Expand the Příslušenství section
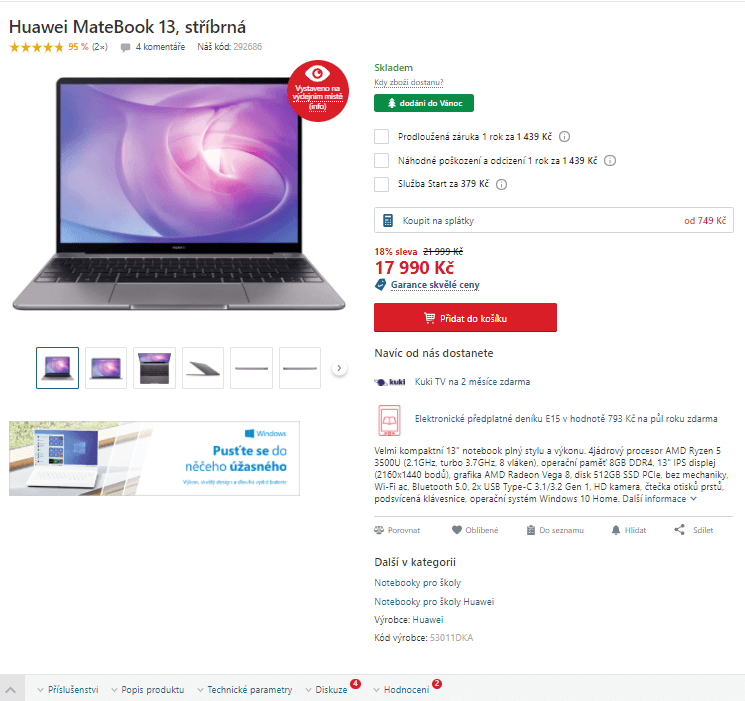Image resolution: width=745 pixels, height=701 pixels. click(x=68, y=690)
